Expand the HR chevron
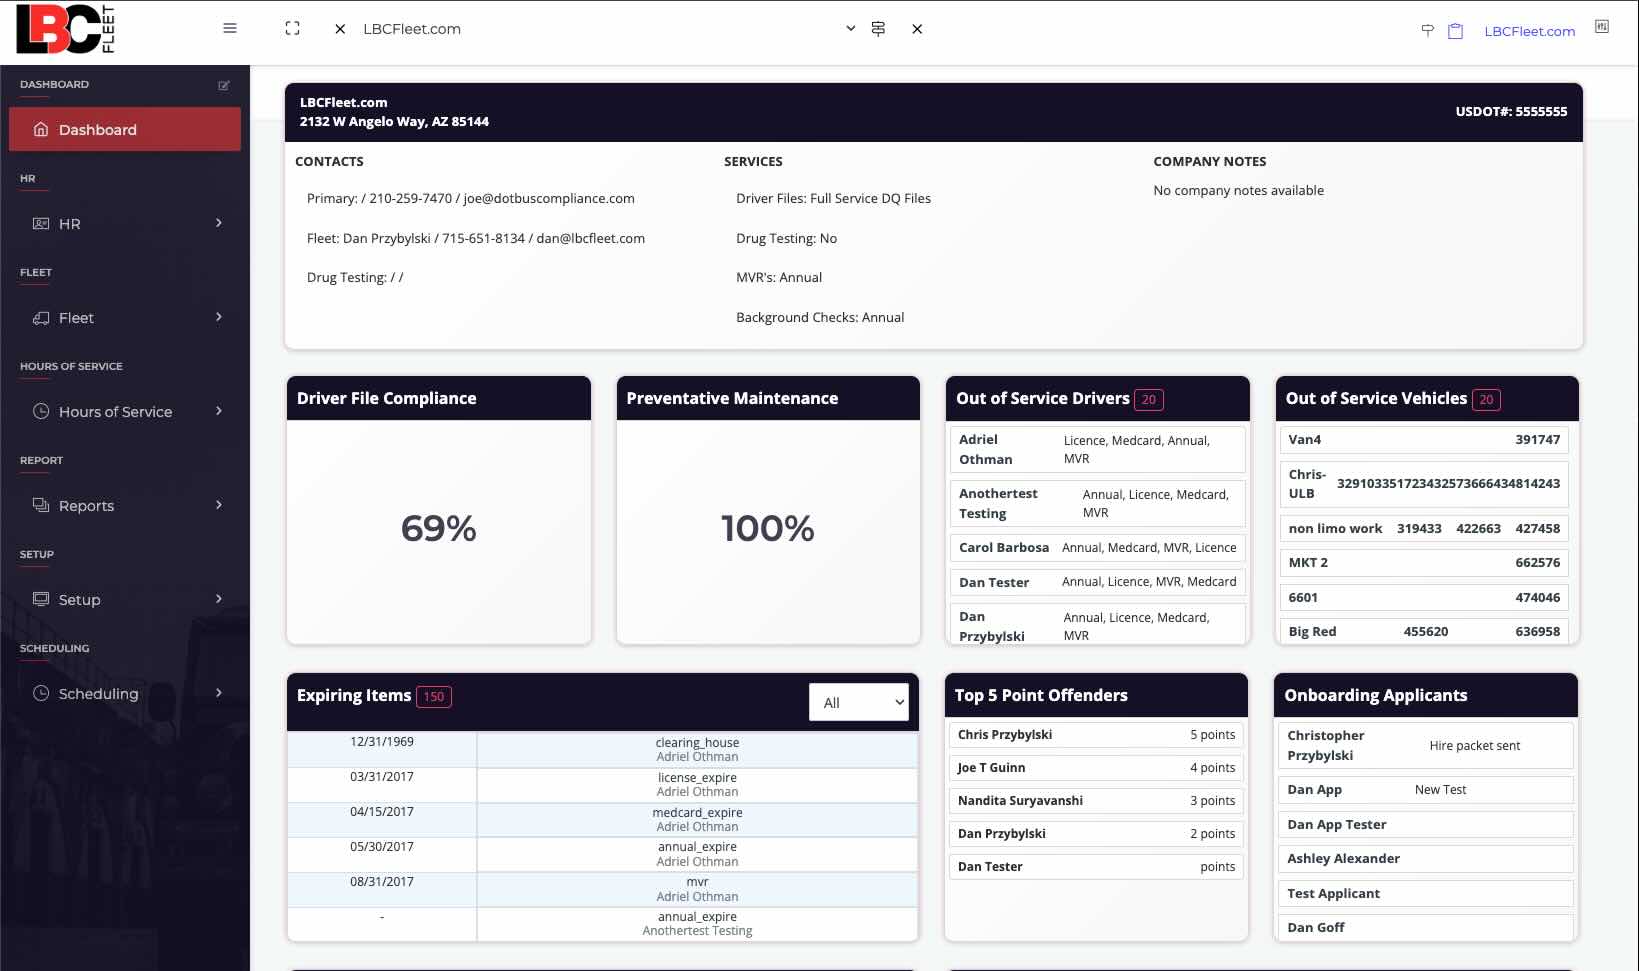 click(x=219, y=222)
